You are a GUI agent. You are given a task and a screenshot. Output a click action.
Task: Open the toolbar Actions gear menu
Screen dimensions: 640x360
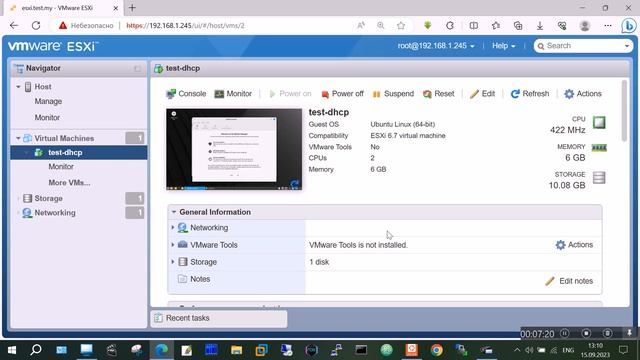pyautogui.click(x=583, y=94)
